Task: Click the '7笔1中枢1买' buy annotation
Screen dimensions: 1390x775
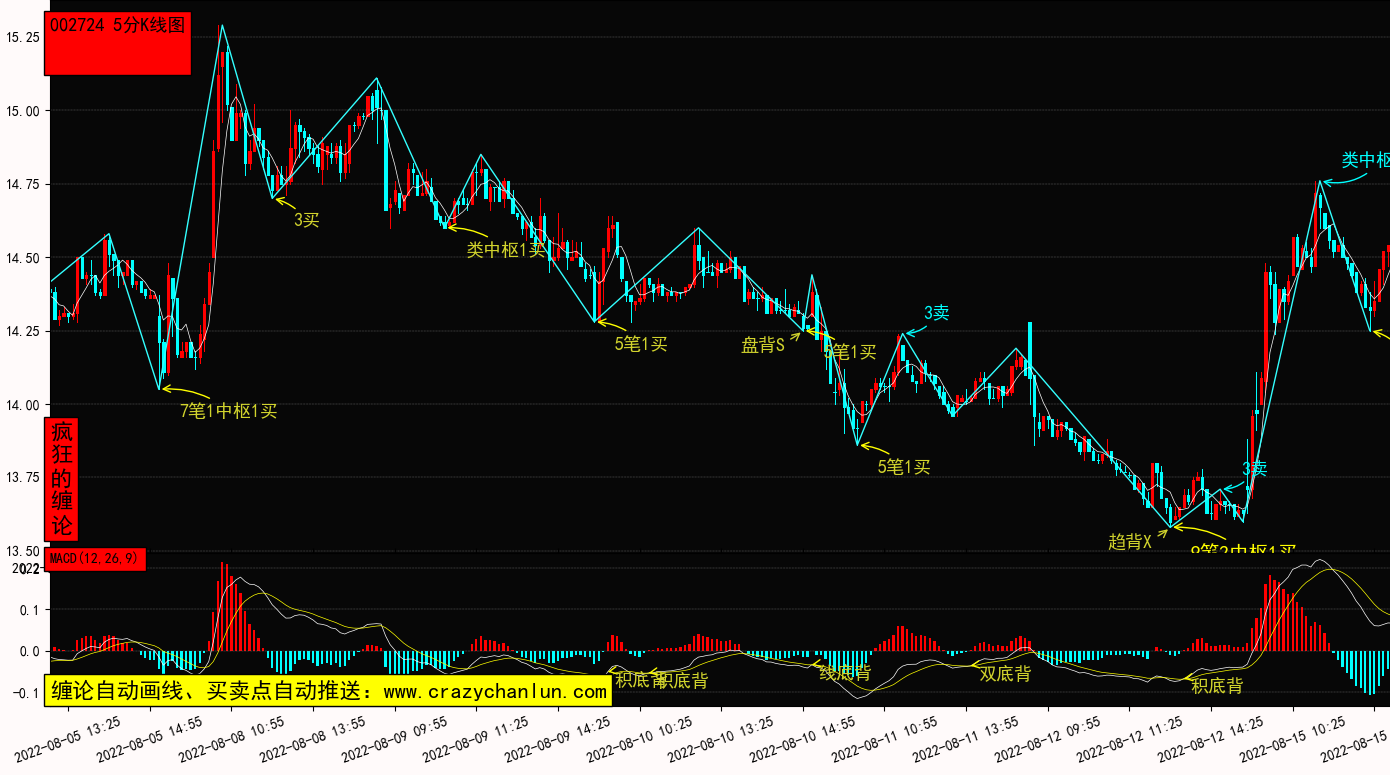Action: [229, 410]
